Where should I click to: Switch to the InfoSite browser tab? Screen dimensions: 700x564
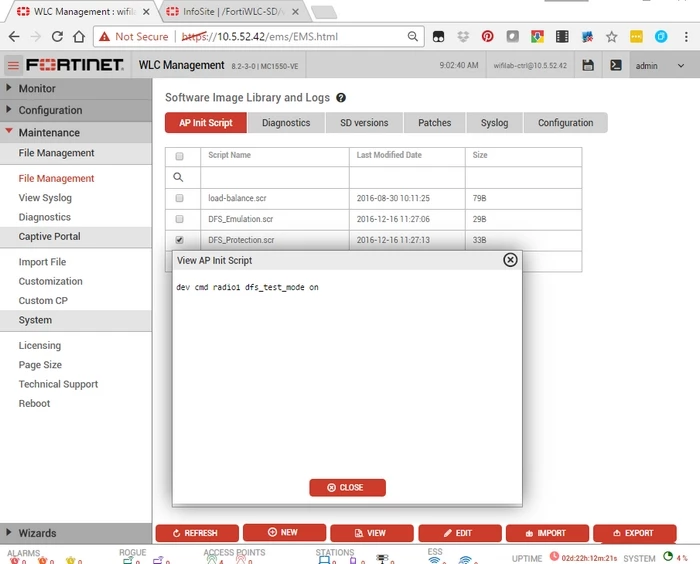pyautogui.click(x=233, y=12)
